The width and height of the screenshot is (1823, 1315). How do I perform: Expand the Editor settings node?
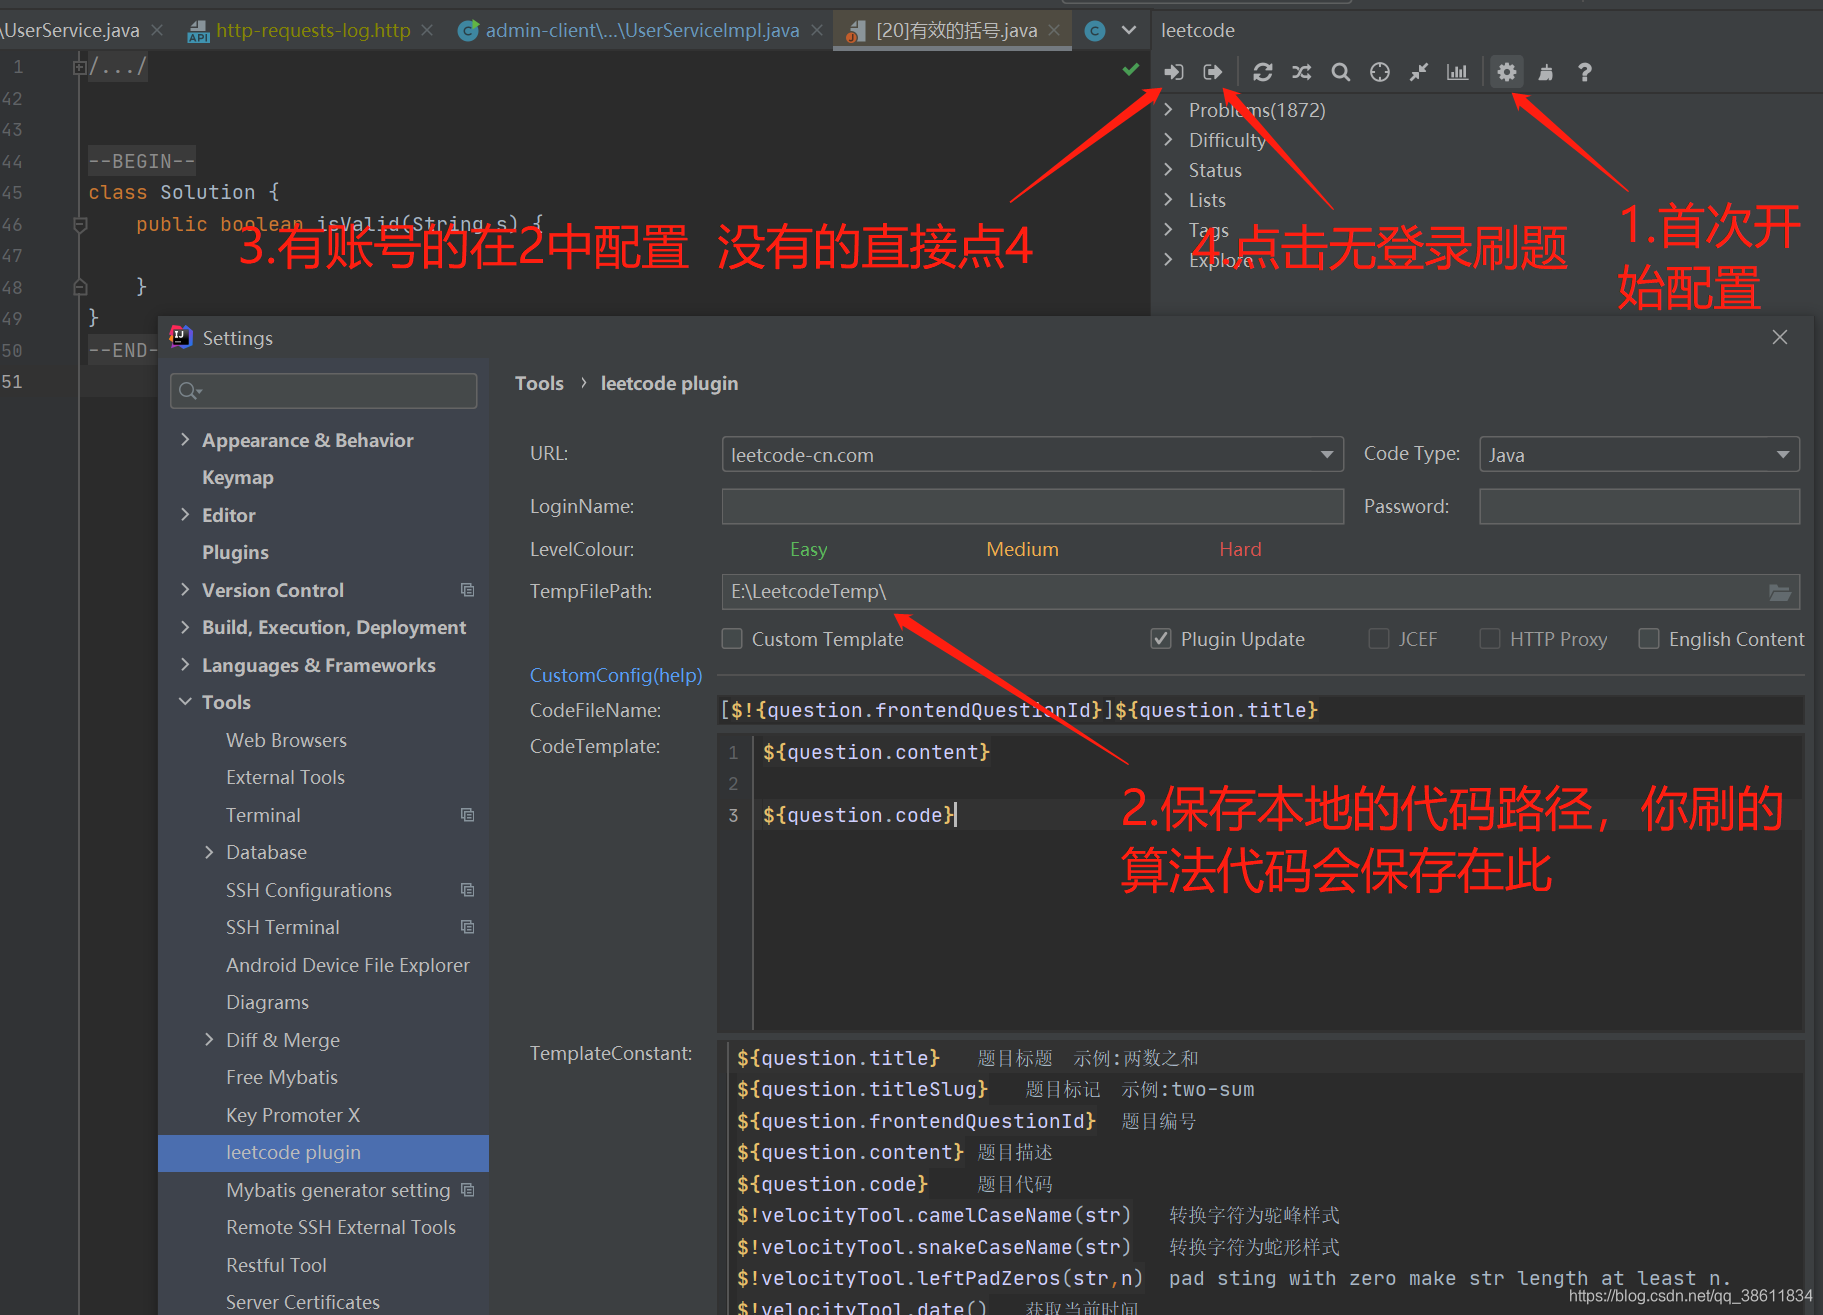(x=185, y=515)
